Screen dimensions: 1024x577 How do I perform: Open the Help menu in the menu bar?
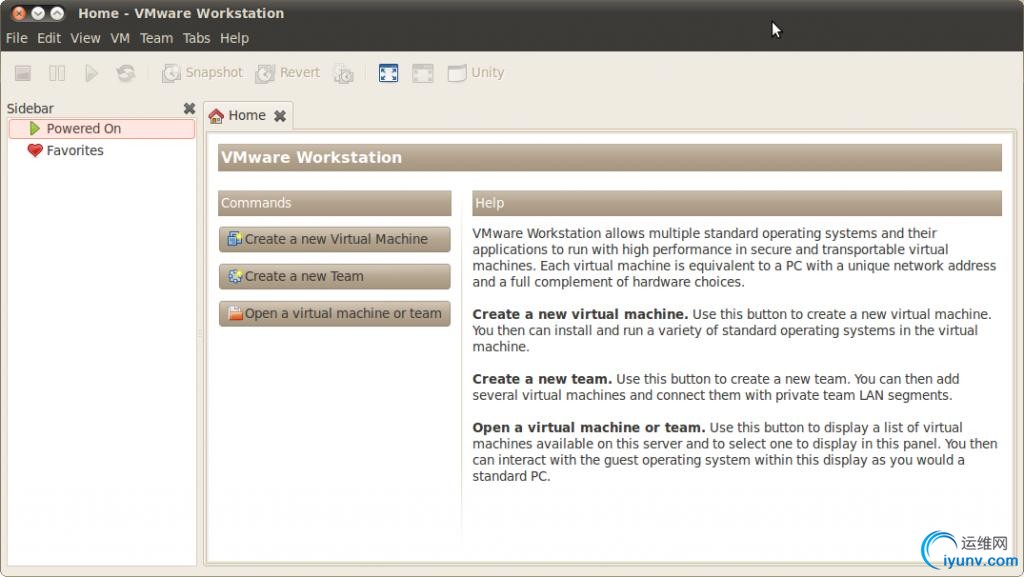coord(234,38)
